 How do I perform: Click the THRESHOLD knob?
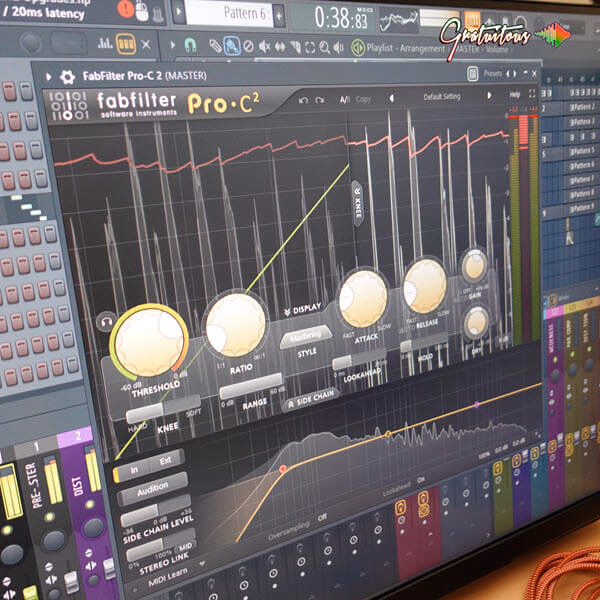point(149,341)
